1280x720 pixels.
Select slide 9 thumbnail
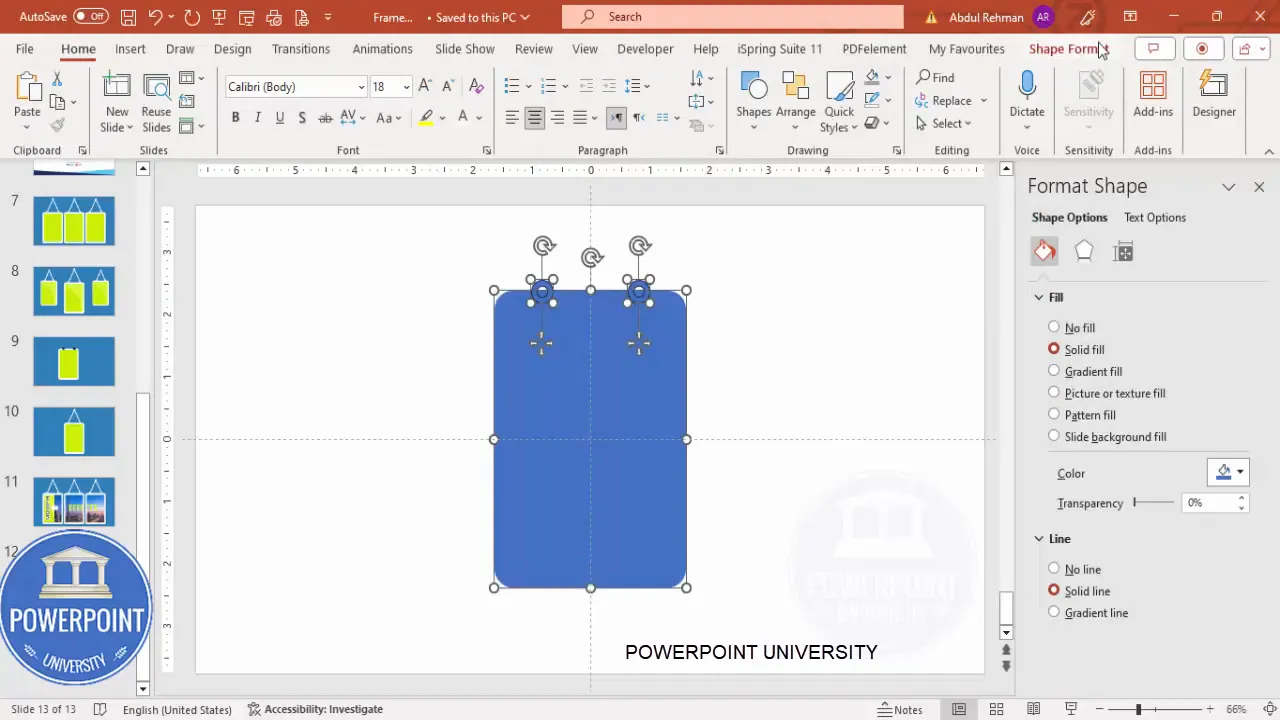(x=73, y=361)
